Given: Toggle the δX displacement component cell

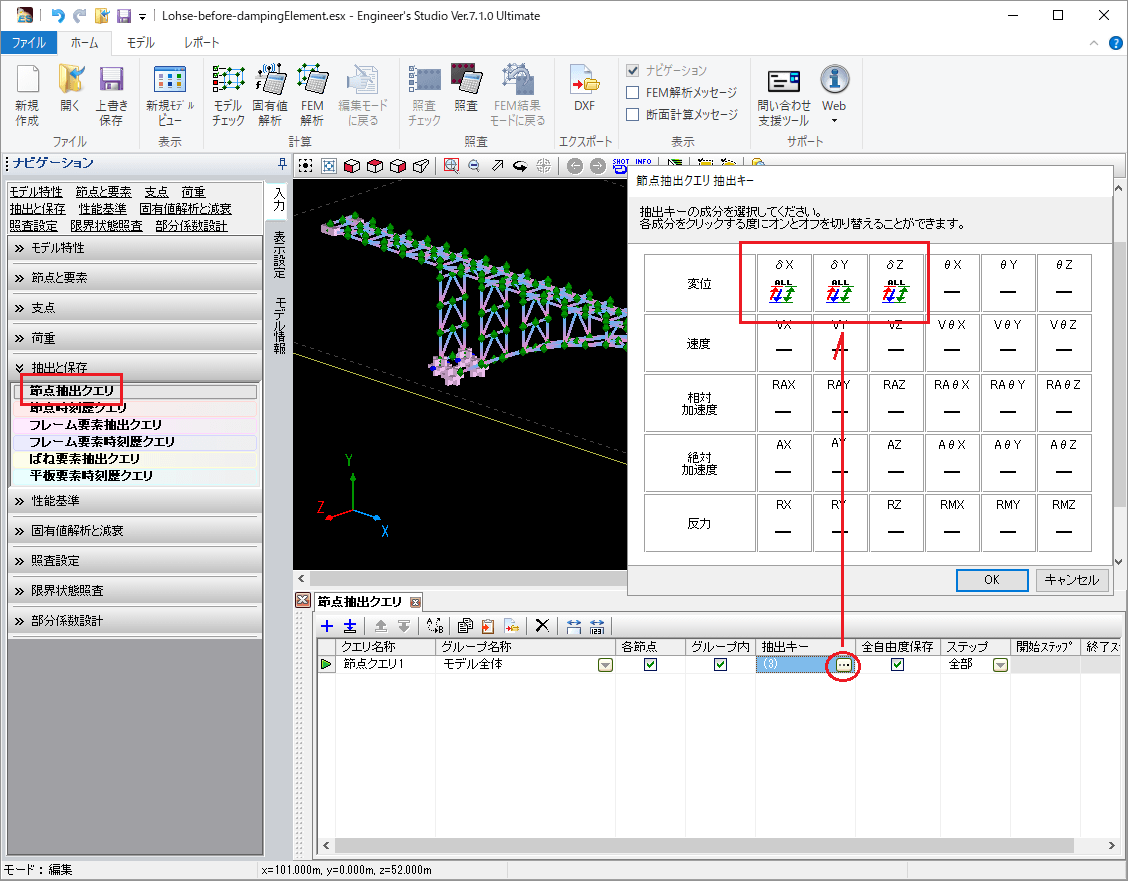Looking at the screenshot, I should [x=784, y=283].
